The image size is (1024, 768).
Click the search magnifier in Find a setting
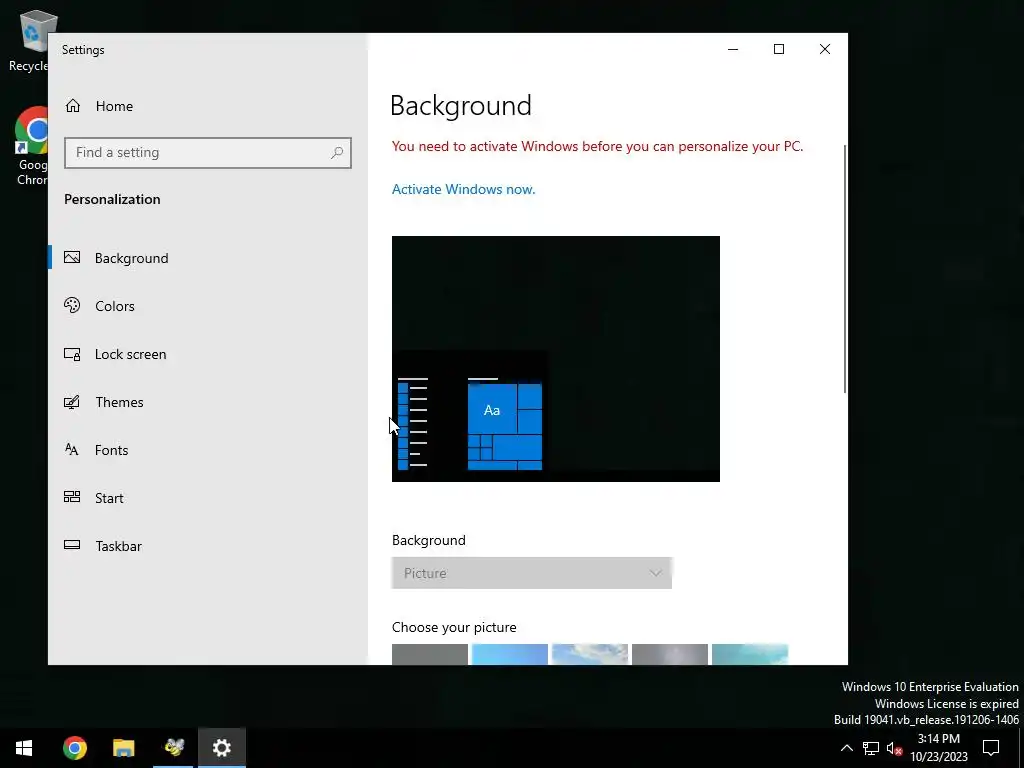pos(337,153)
